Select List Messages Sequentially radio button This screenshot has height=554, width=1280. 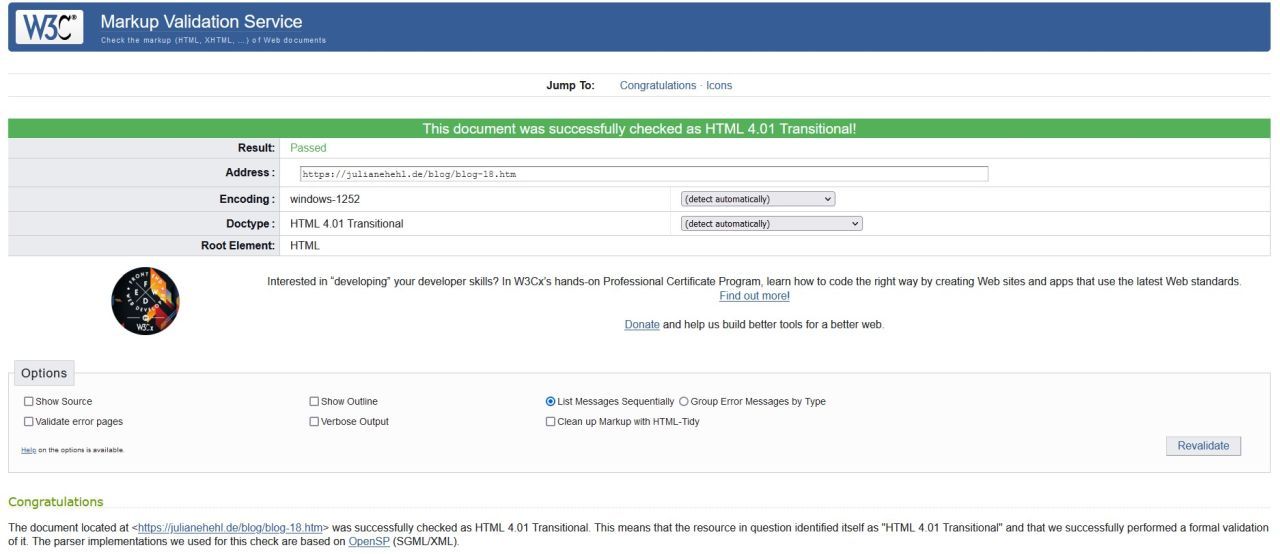point(551,402)
